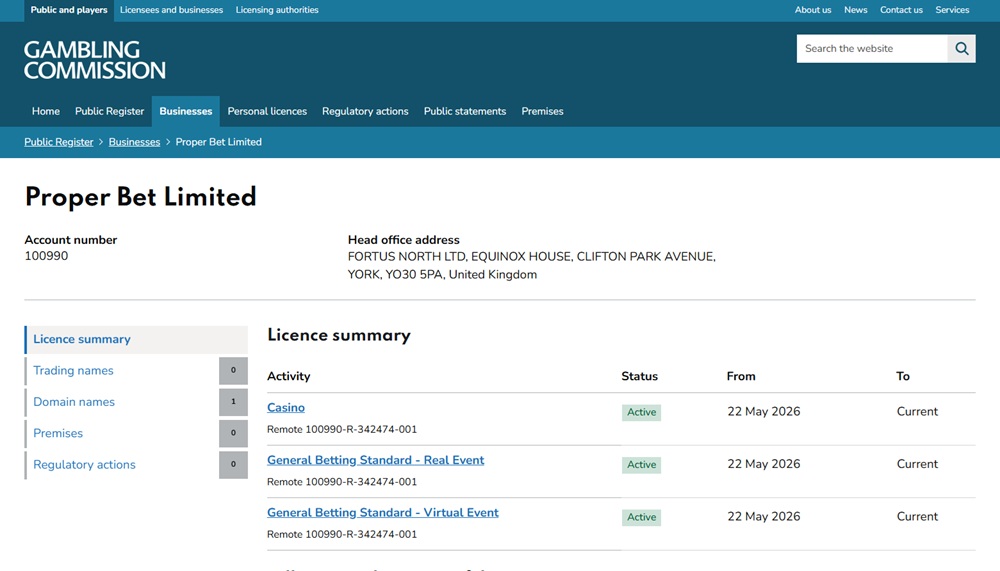
Task: Click the Regulatory actions count badge
Action: pos(233,464)
